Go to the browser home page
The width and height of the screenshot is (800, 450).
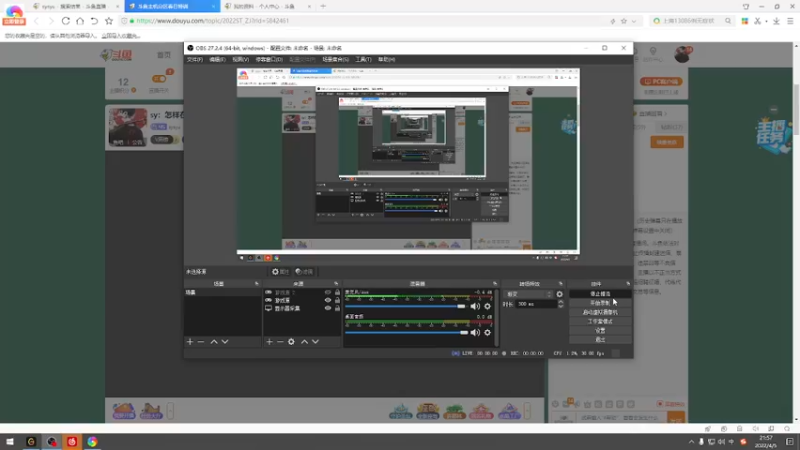point(80,21)
